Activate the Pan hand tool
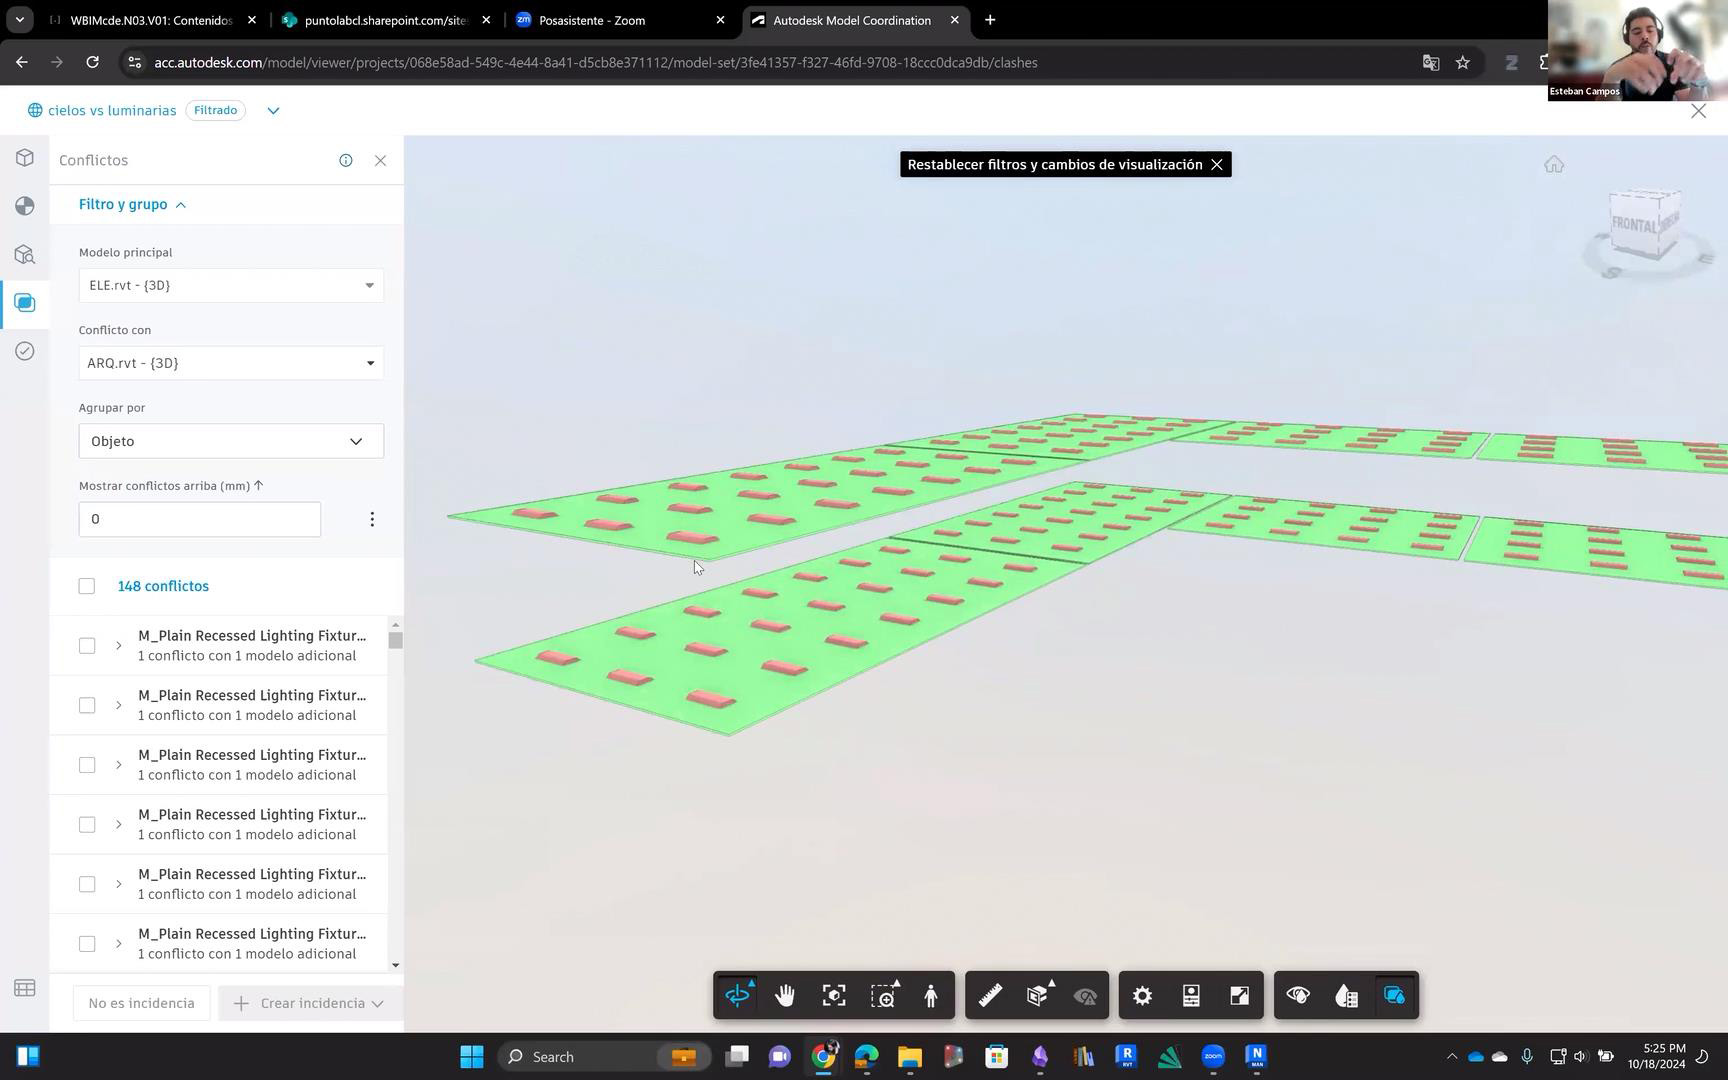The height and width of the screenshot is (1080, 1728). point(785,996)
